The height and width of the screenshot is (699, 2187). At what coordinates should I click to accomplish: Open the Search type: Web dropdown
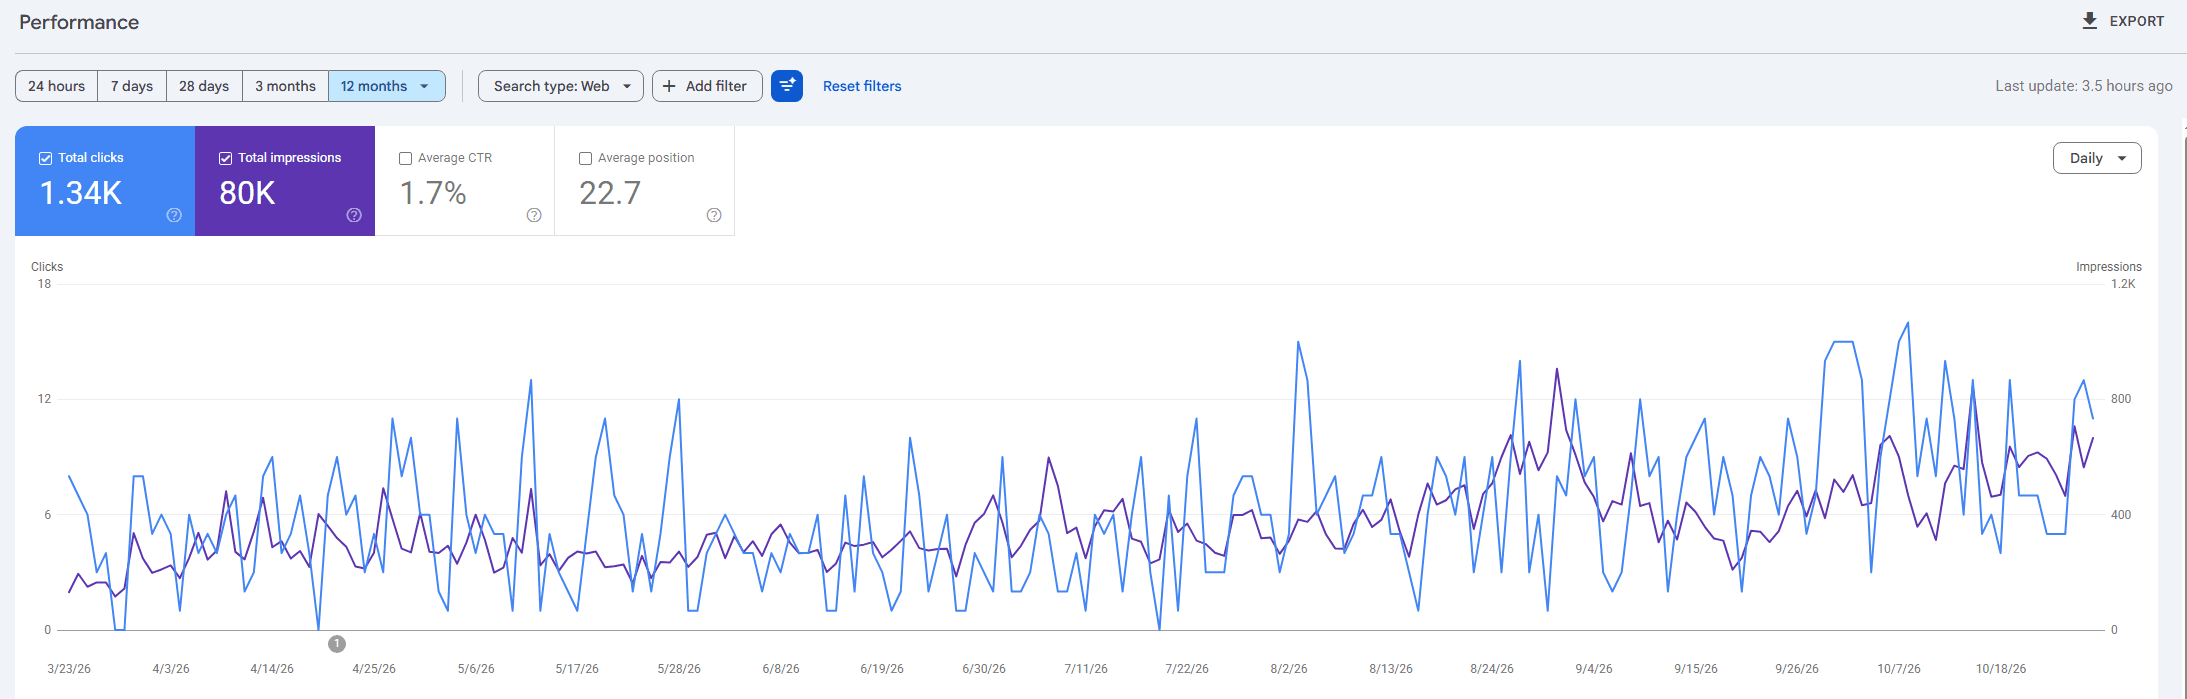click(x=560, y=86)
